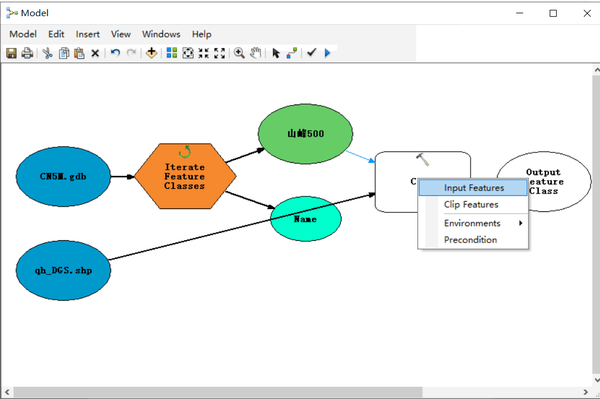Select the Cut scissors icon
Image resolution: width=600 pixels, height=399 pixels.
(47, 53)
